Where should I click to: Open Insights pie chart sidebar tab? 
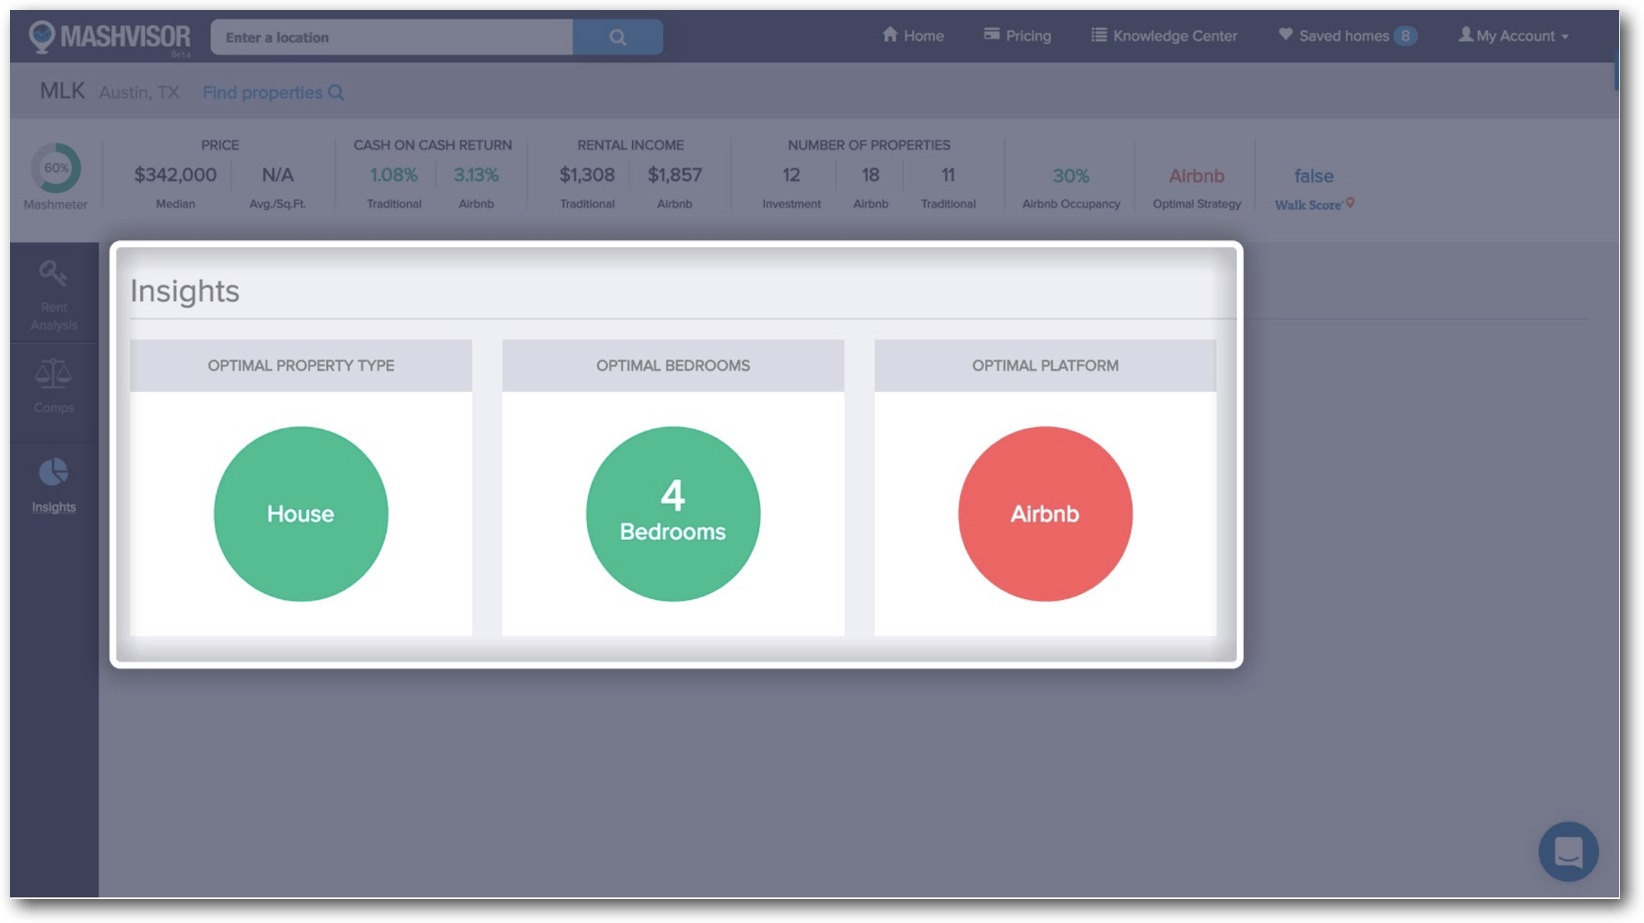coord(54,486)
